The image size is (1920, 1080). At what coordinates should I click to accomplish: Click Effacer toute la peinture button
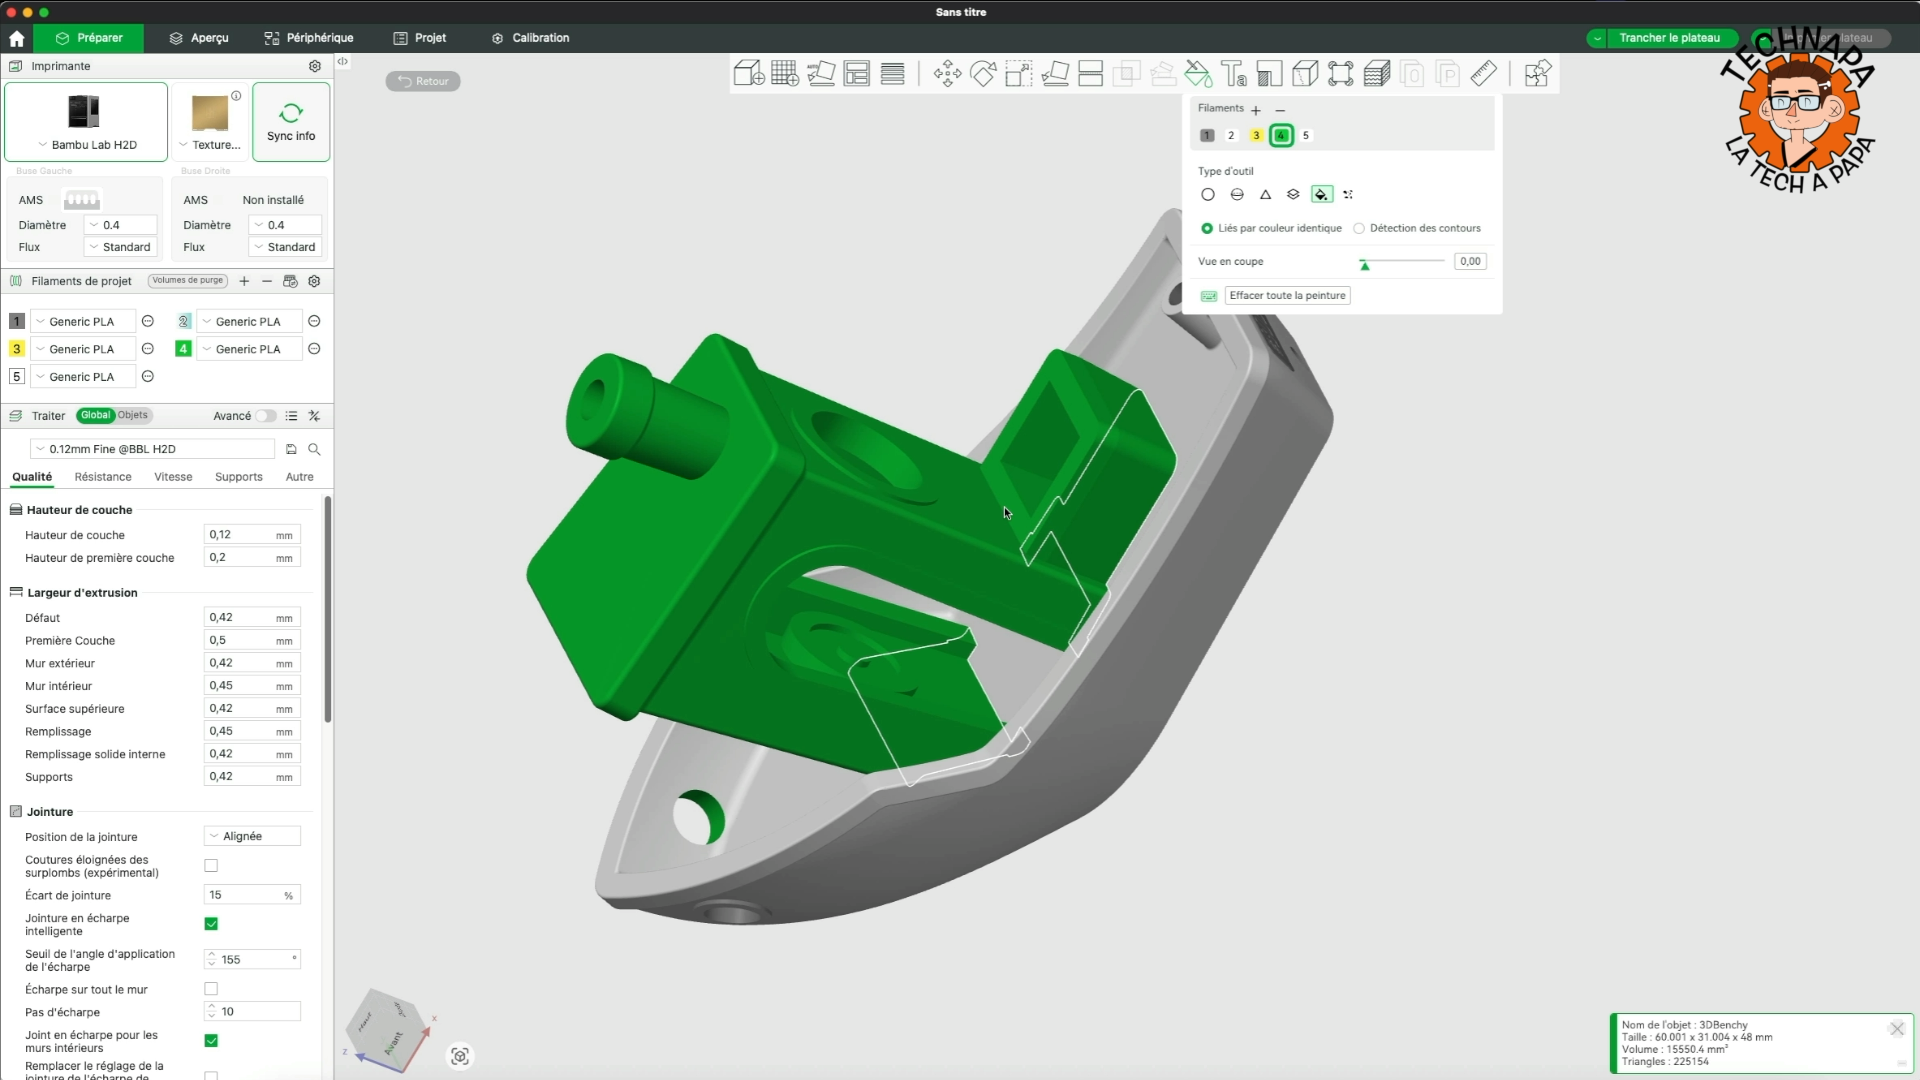[x=1287, y=295]
